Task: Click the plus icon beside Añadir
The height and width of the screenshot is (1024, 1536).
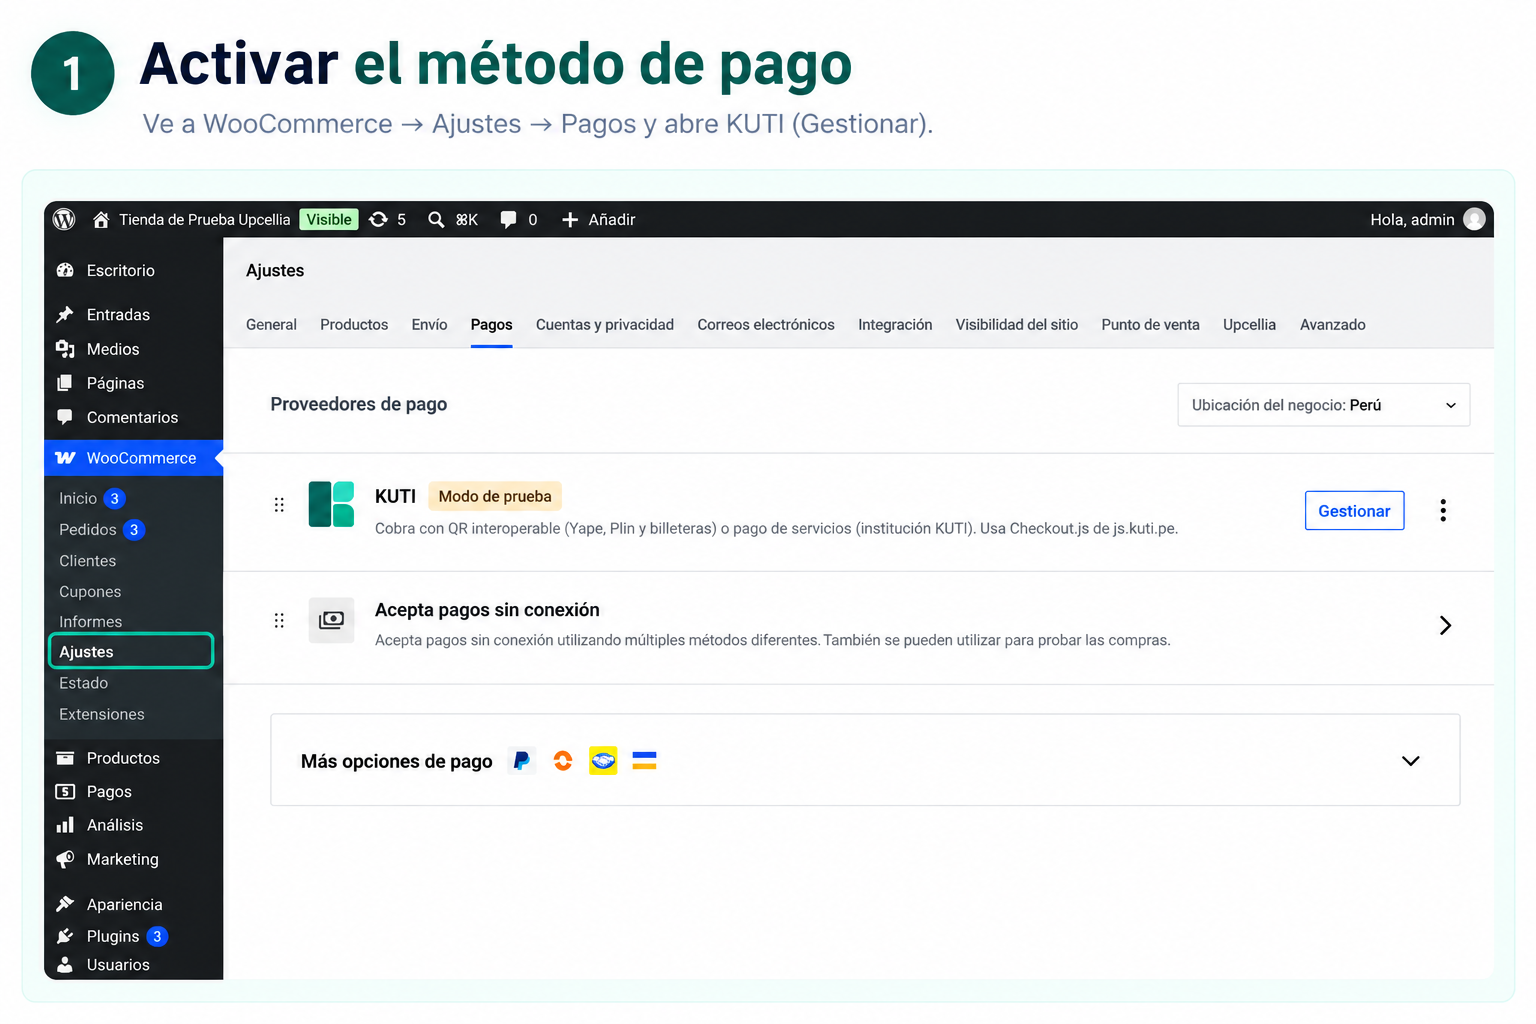Action: tap(570, 219)
